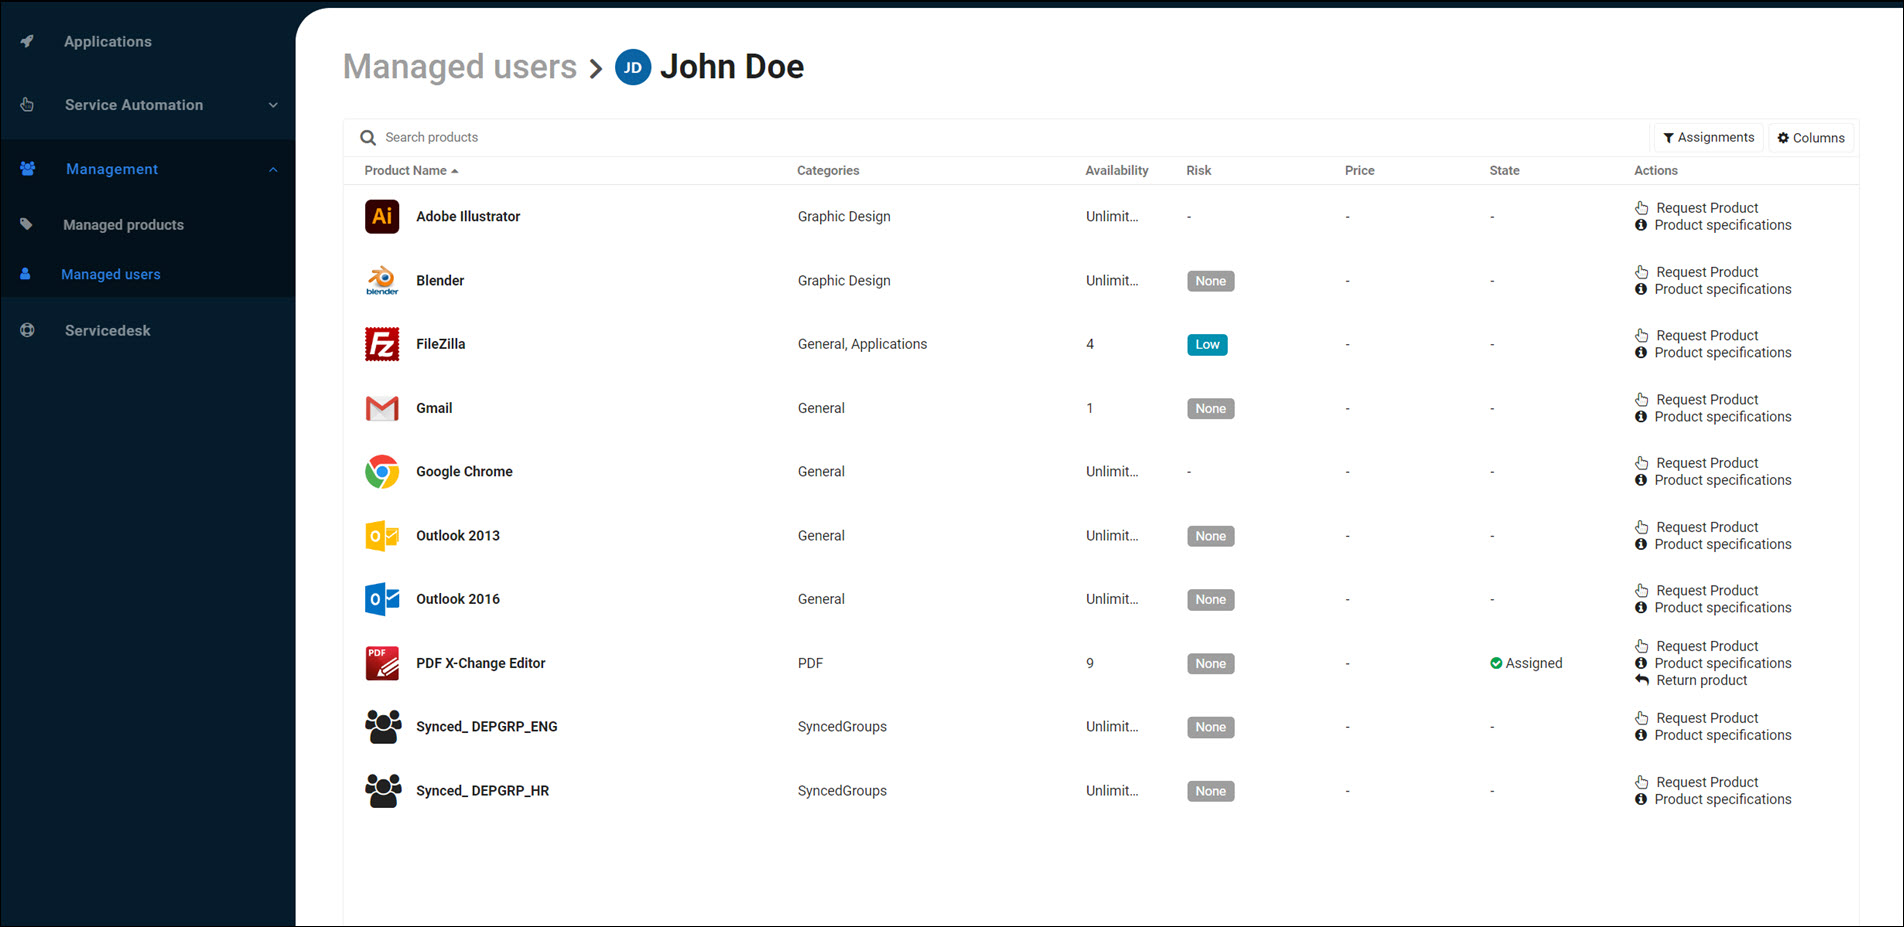Open the Servicedesk menu item
Screen dimensions: 1904x927
(108, 330)
